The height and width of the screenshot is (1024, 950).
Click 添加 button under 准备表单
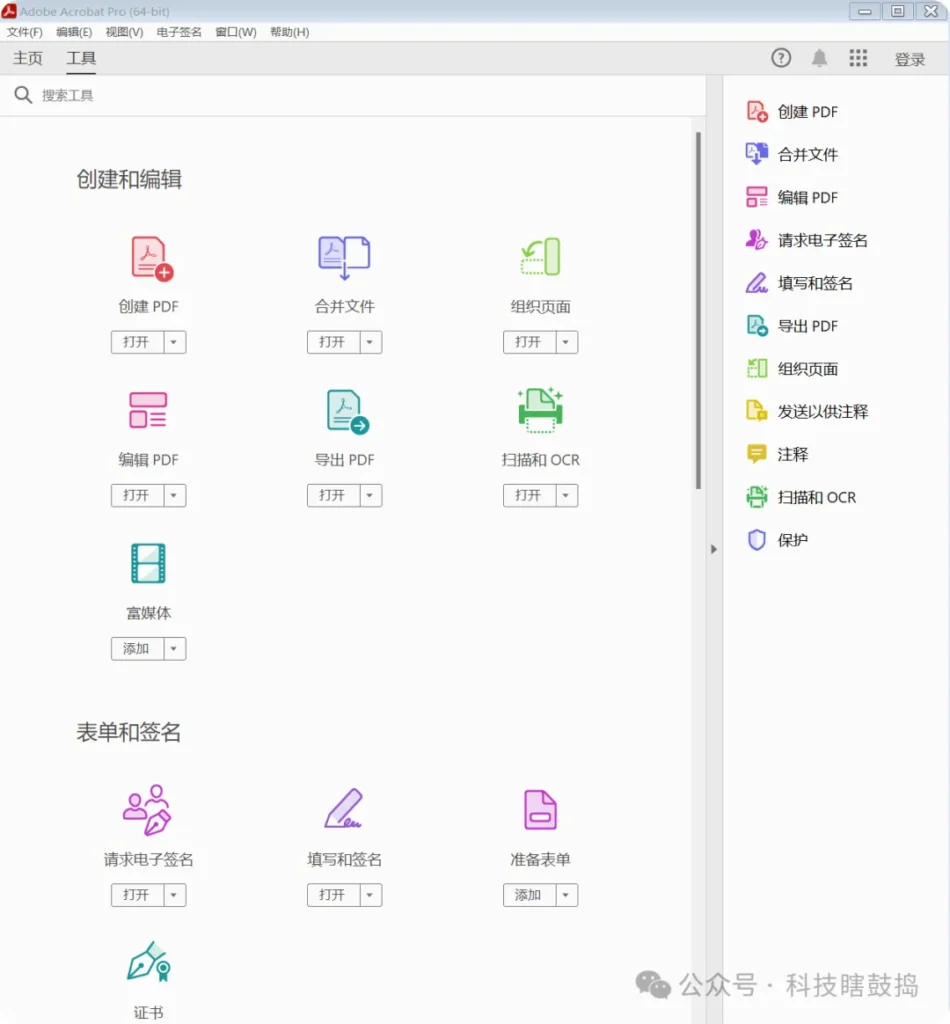click(529, 895)
